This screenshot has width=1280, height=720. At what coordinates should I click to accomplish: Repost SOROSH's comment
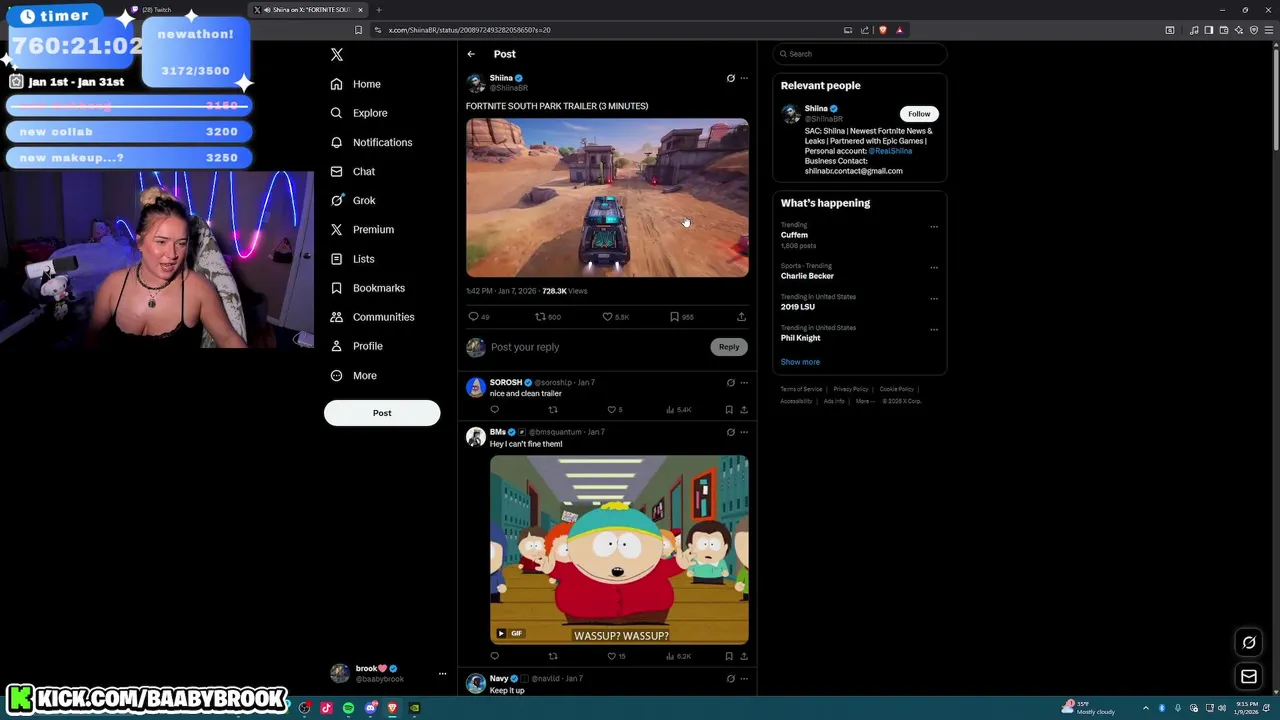pyautogui.click(x=553, y=409)
